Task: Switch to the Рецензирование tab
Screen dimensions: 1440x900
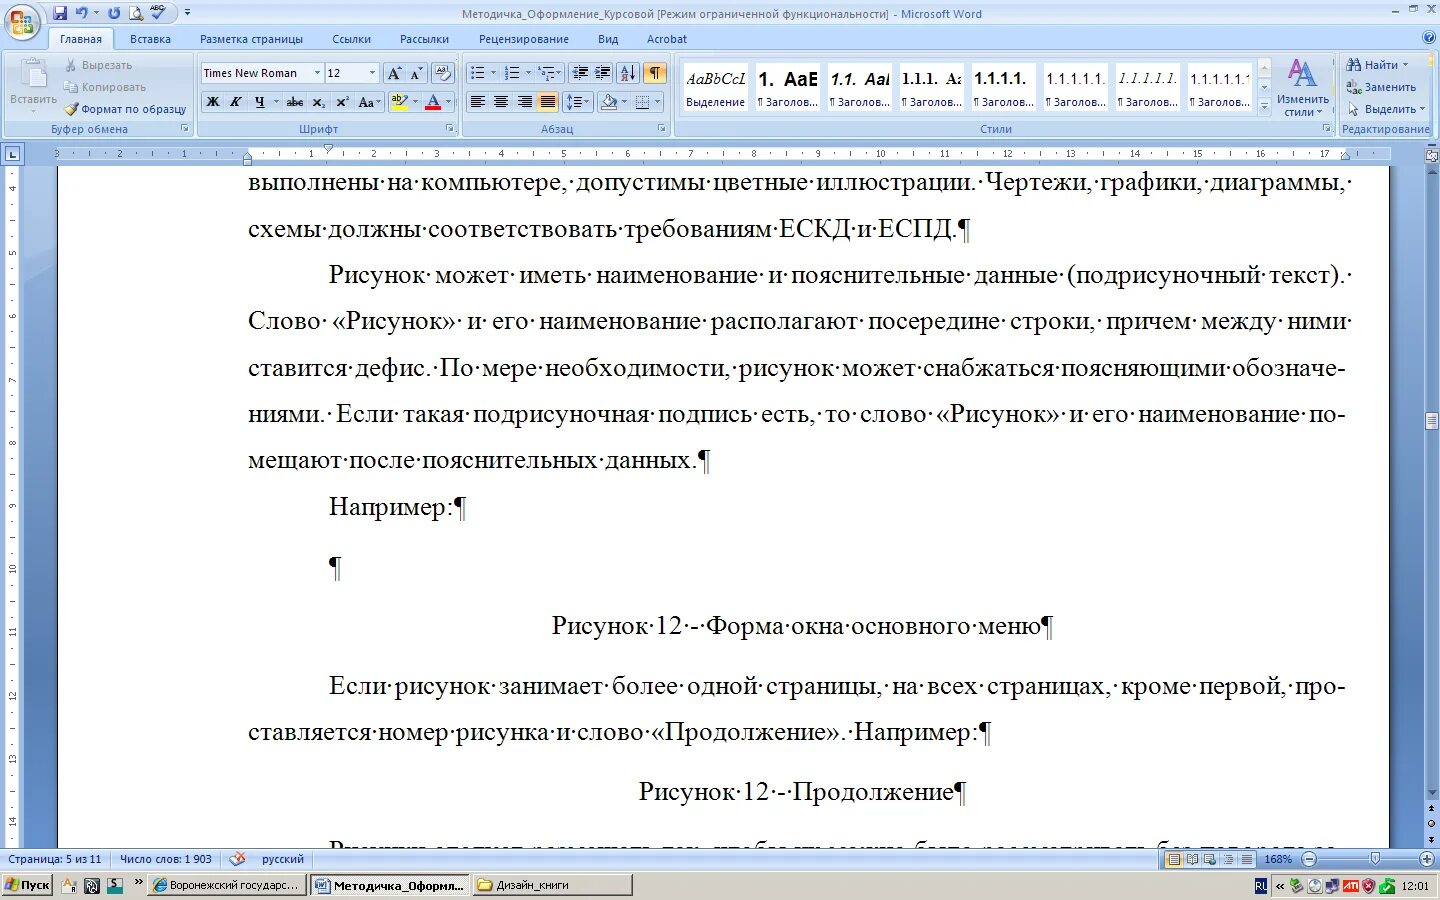Action: click(x=523, y=39)
